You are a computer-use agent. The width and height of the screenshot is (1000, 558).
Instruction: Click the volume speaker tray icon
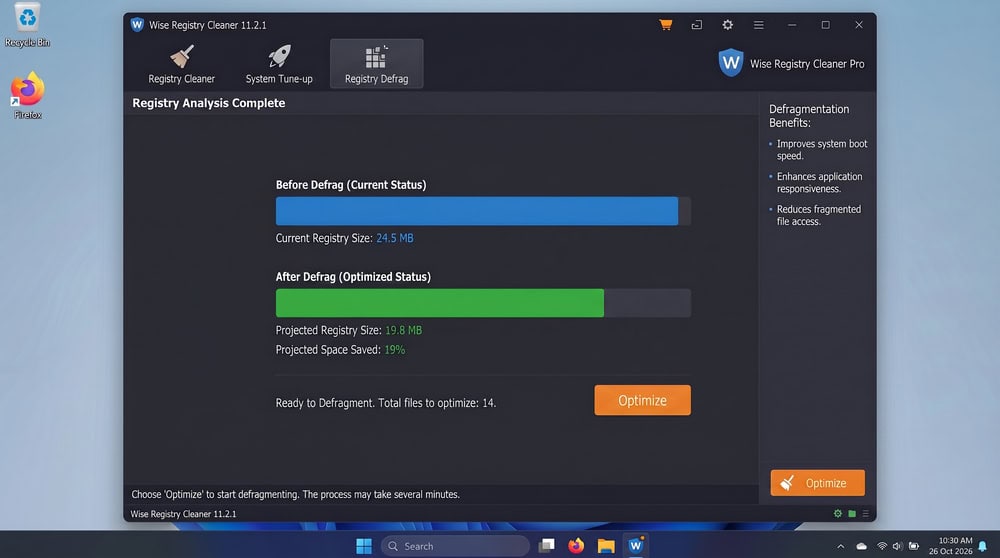[x=897, y=547]
